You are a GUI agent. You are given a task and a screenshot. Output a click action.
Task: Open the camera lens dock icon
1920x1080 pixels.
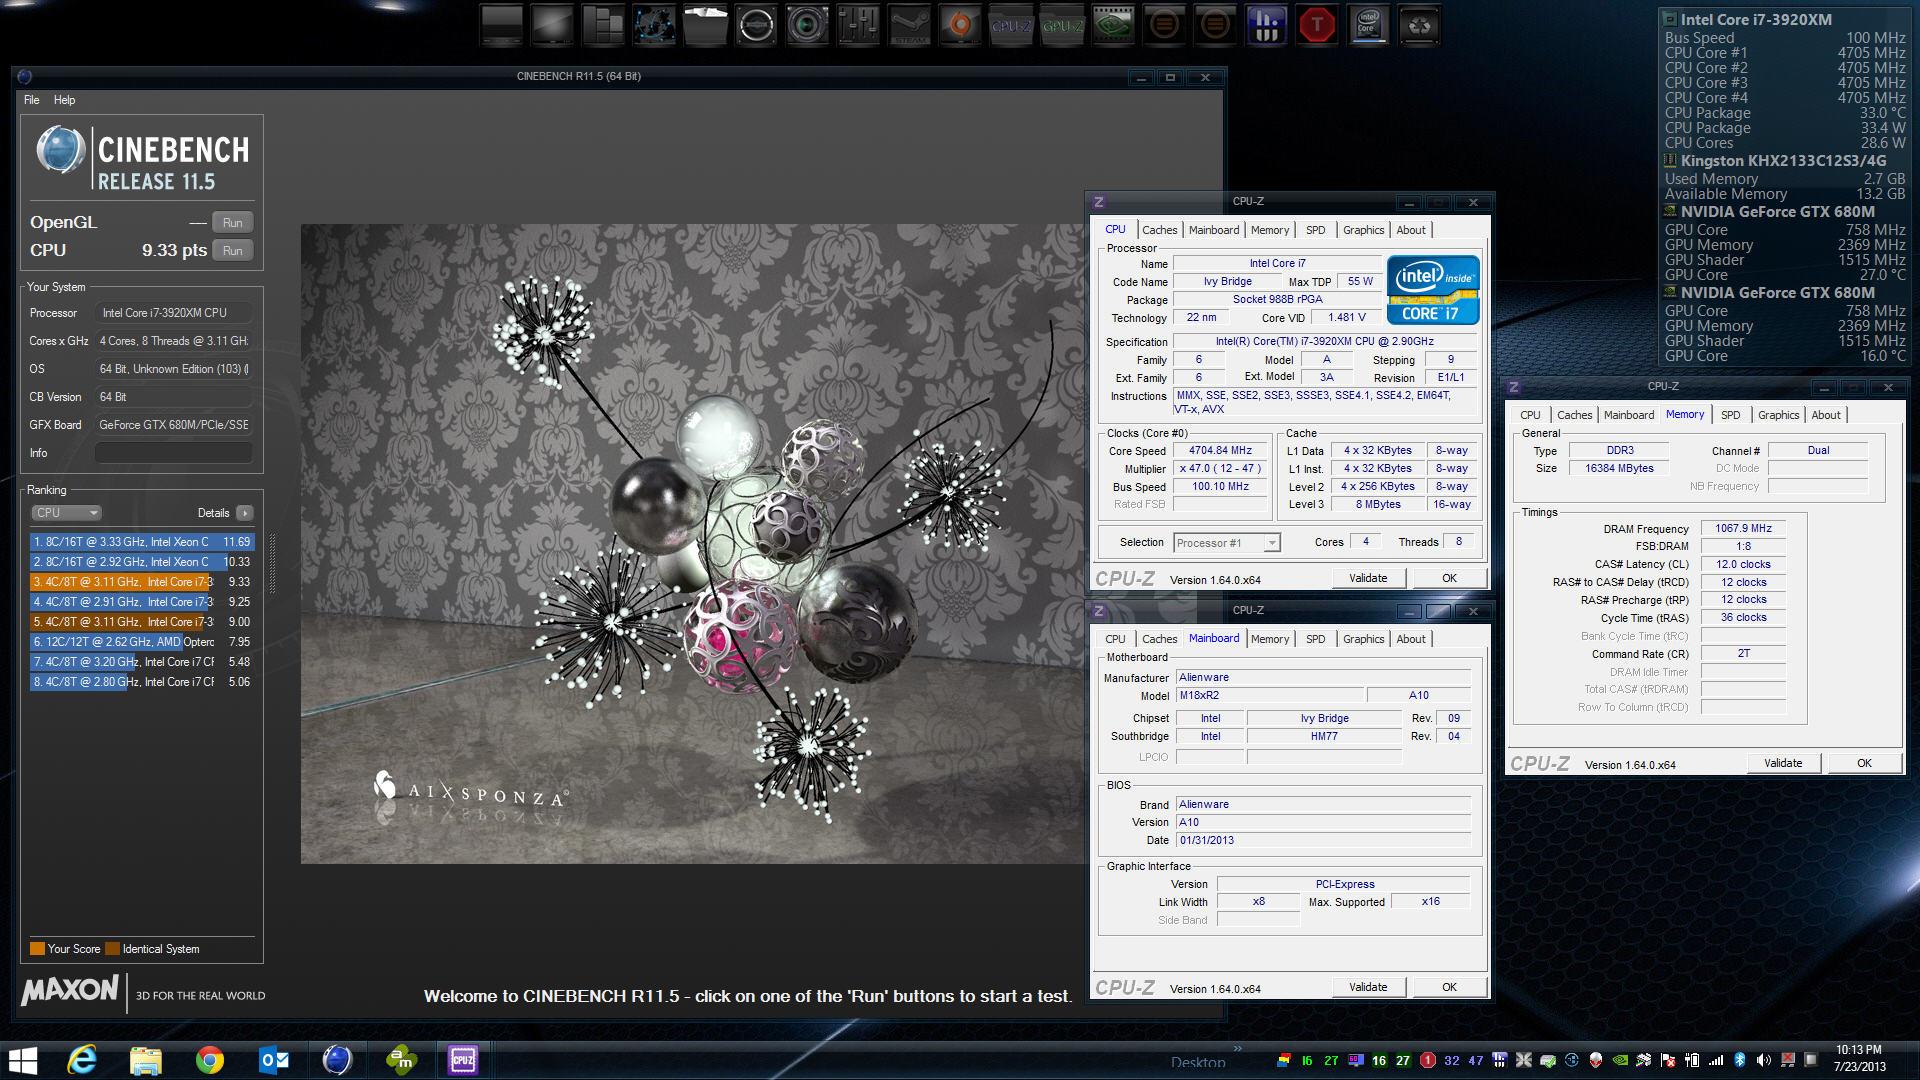pyautogui.click(x=806, y=26)
